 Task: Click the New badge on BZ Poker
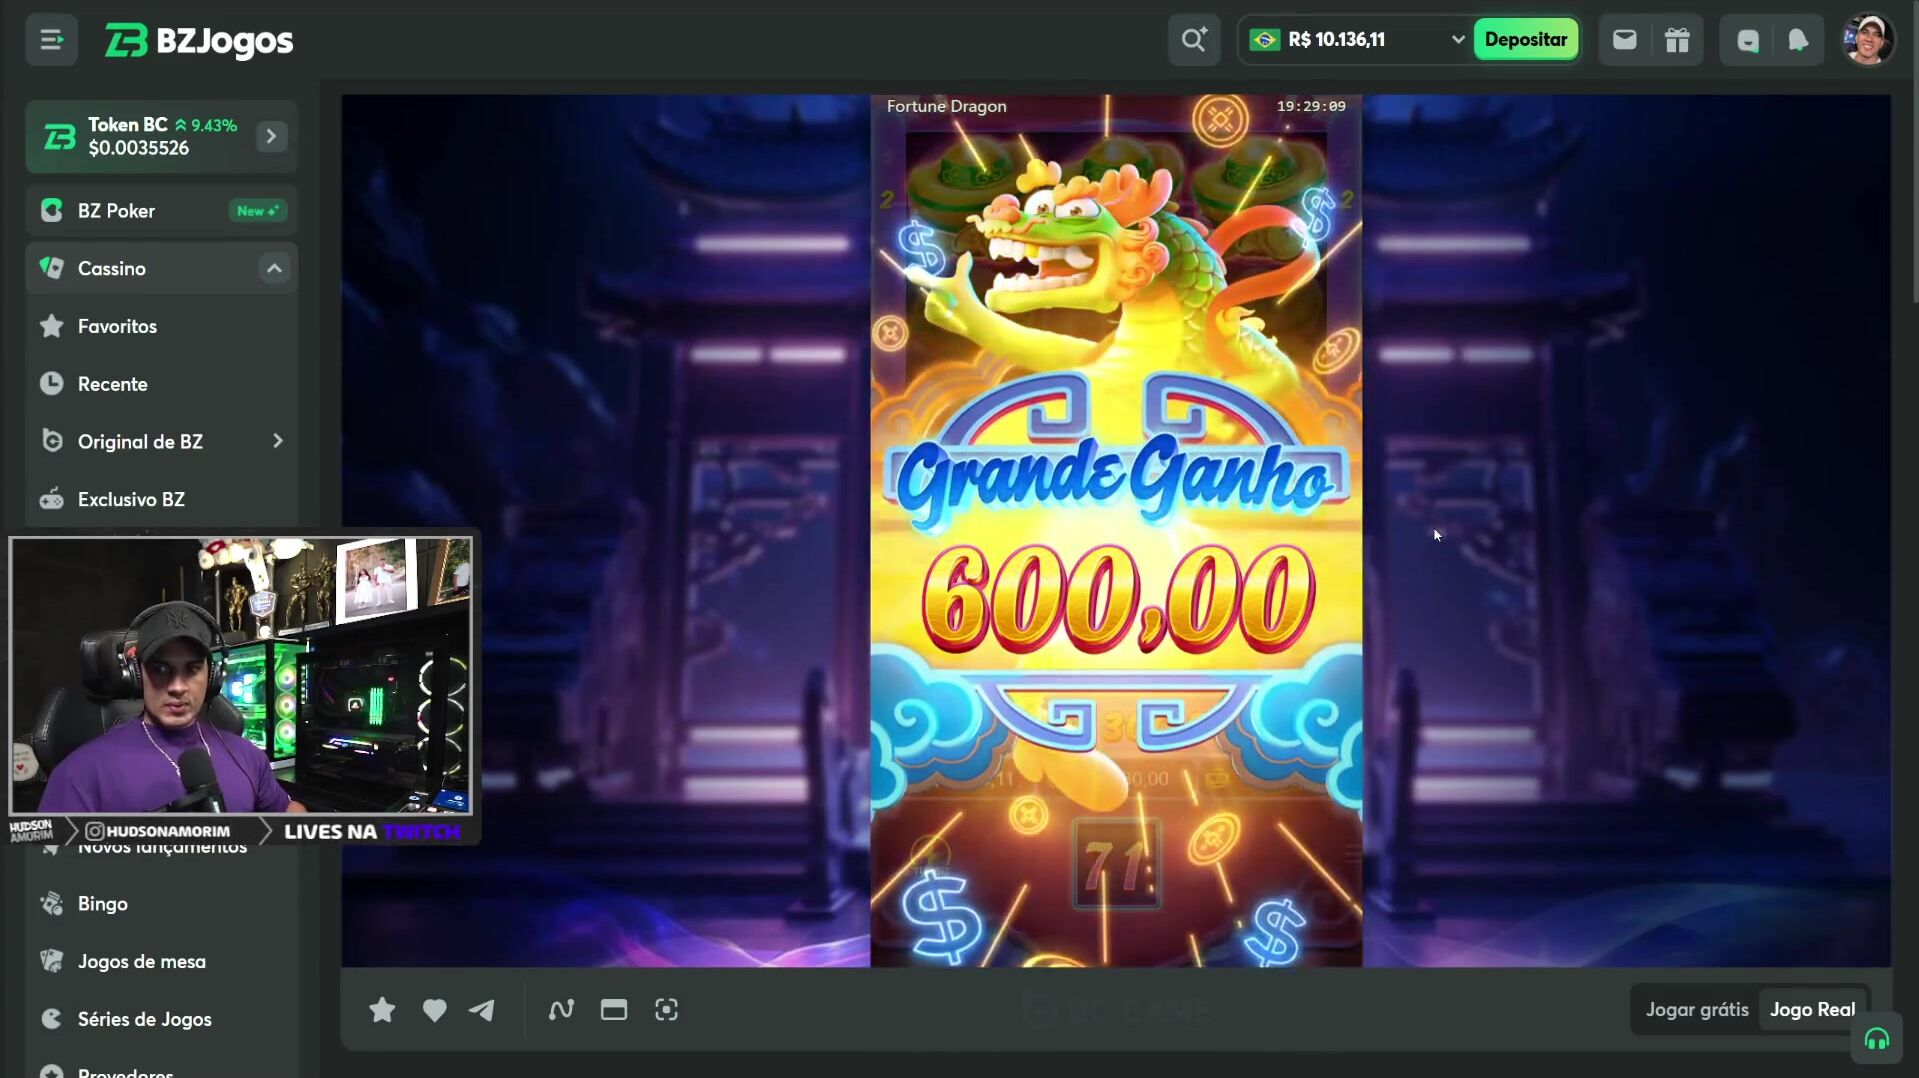[x=257, y=211]
